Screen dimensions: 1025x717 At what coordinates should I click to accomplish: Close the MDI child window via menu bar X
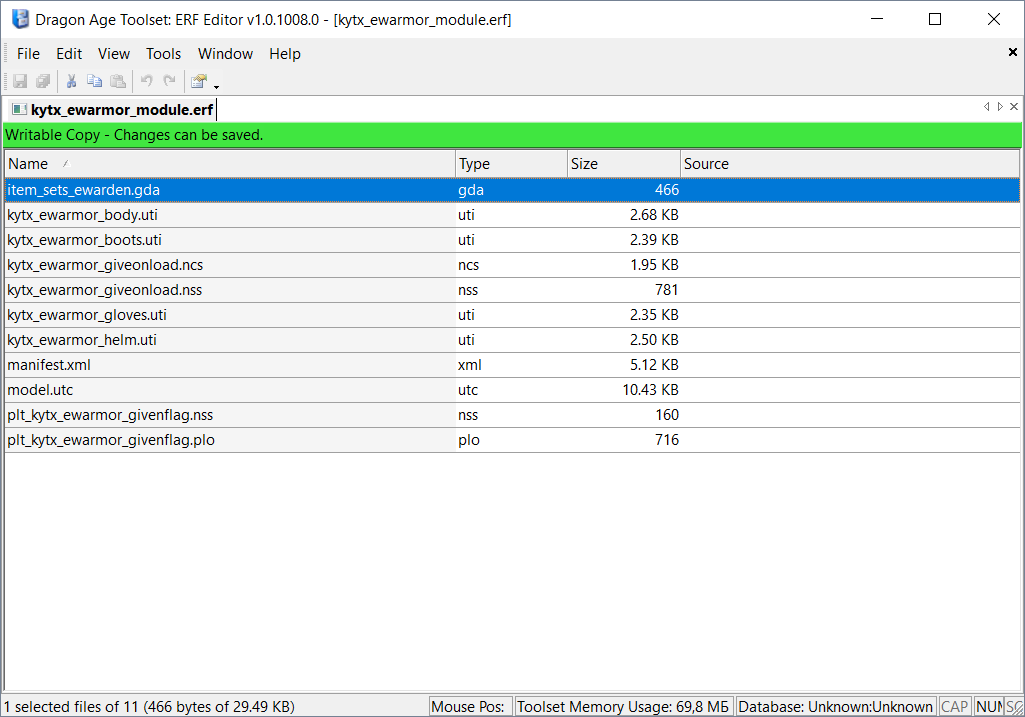(1013, 52)
